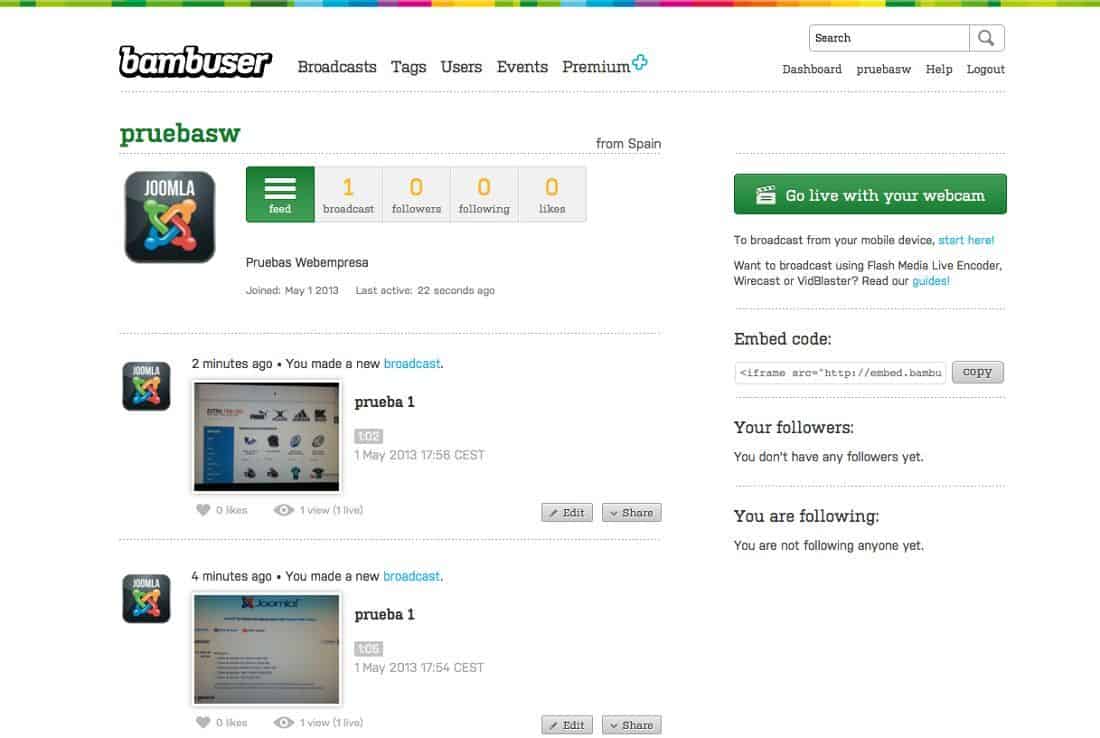Viewport: 1100px width, 738px height.
Task: Select the 0 followers tab
Action: tap(416, 194)
